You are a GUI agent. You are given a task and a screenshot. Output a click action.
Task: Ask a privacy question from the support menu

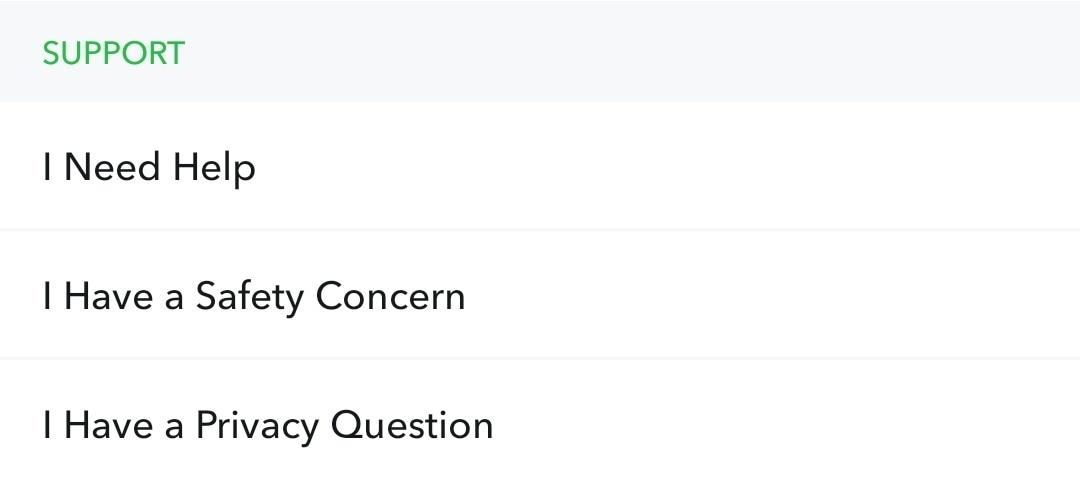tap(268, 425)
